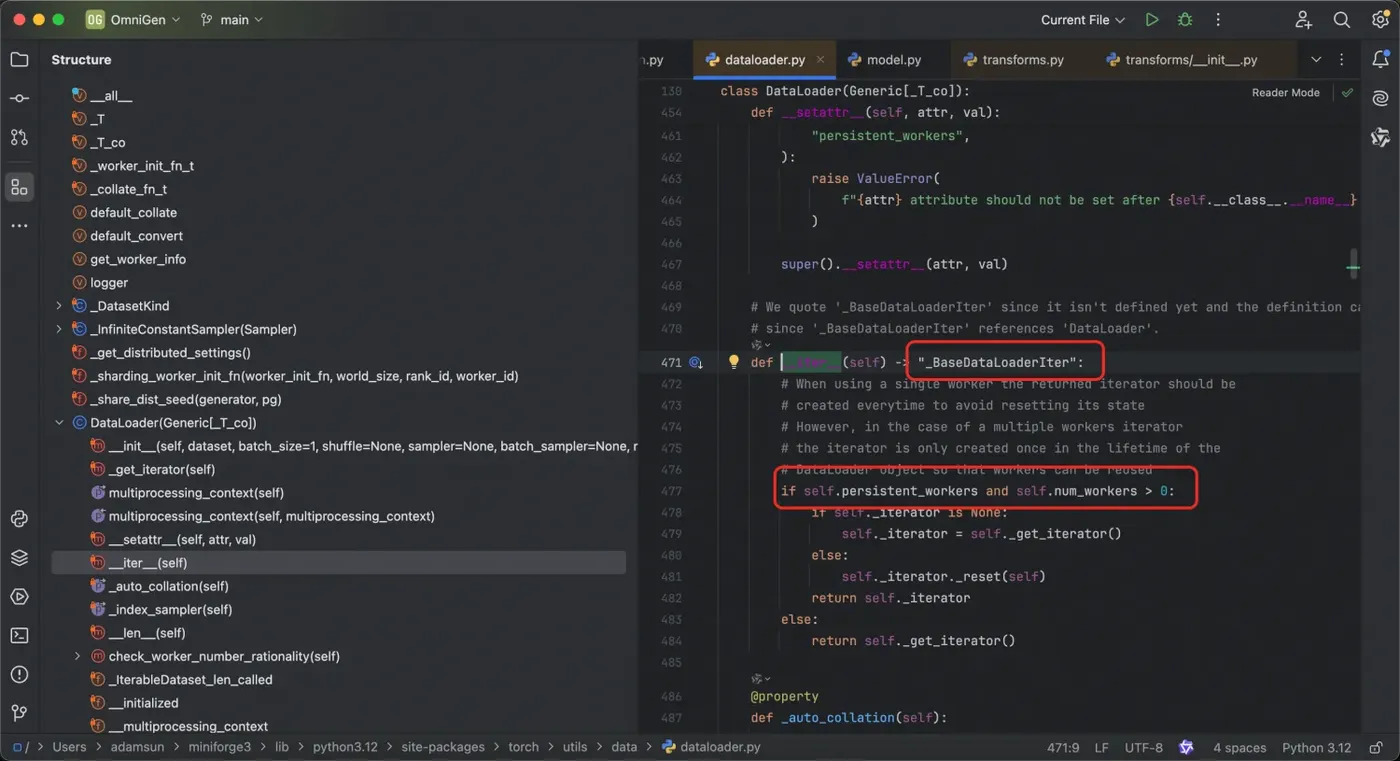Click the inlay hints marker above line 486
Viewport: 1400px width, 761px height.
[762, 678]
